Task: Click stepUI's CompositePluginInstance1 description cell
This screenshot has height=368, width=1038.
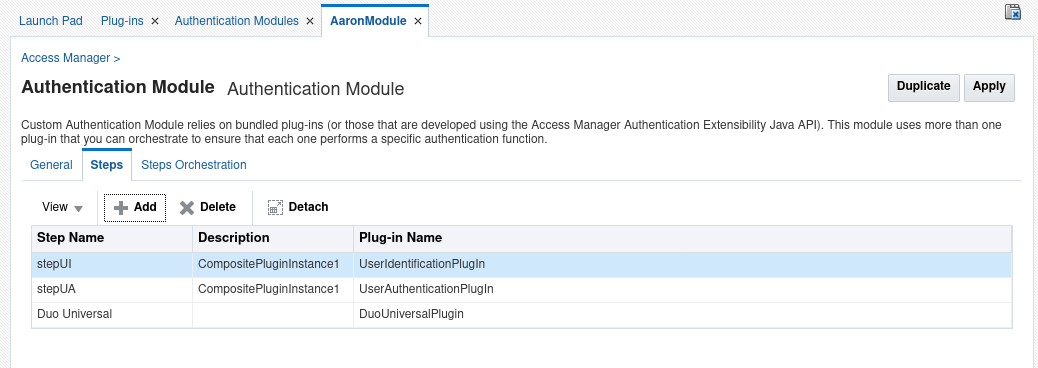Action: point(273,264)
